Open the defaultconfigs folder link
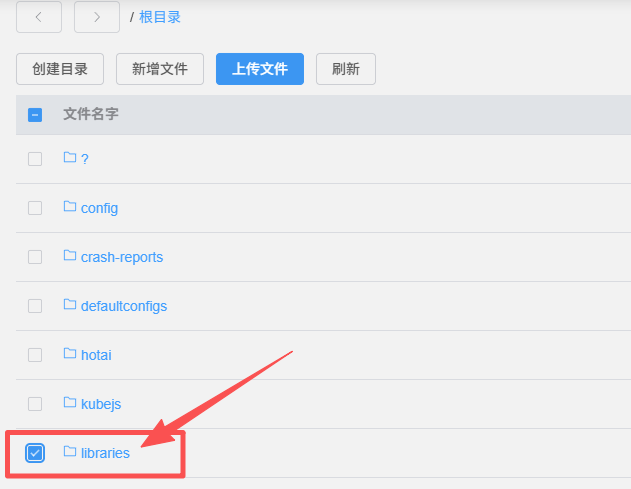Viewport: 631px width, 489px height. (124, 306)
